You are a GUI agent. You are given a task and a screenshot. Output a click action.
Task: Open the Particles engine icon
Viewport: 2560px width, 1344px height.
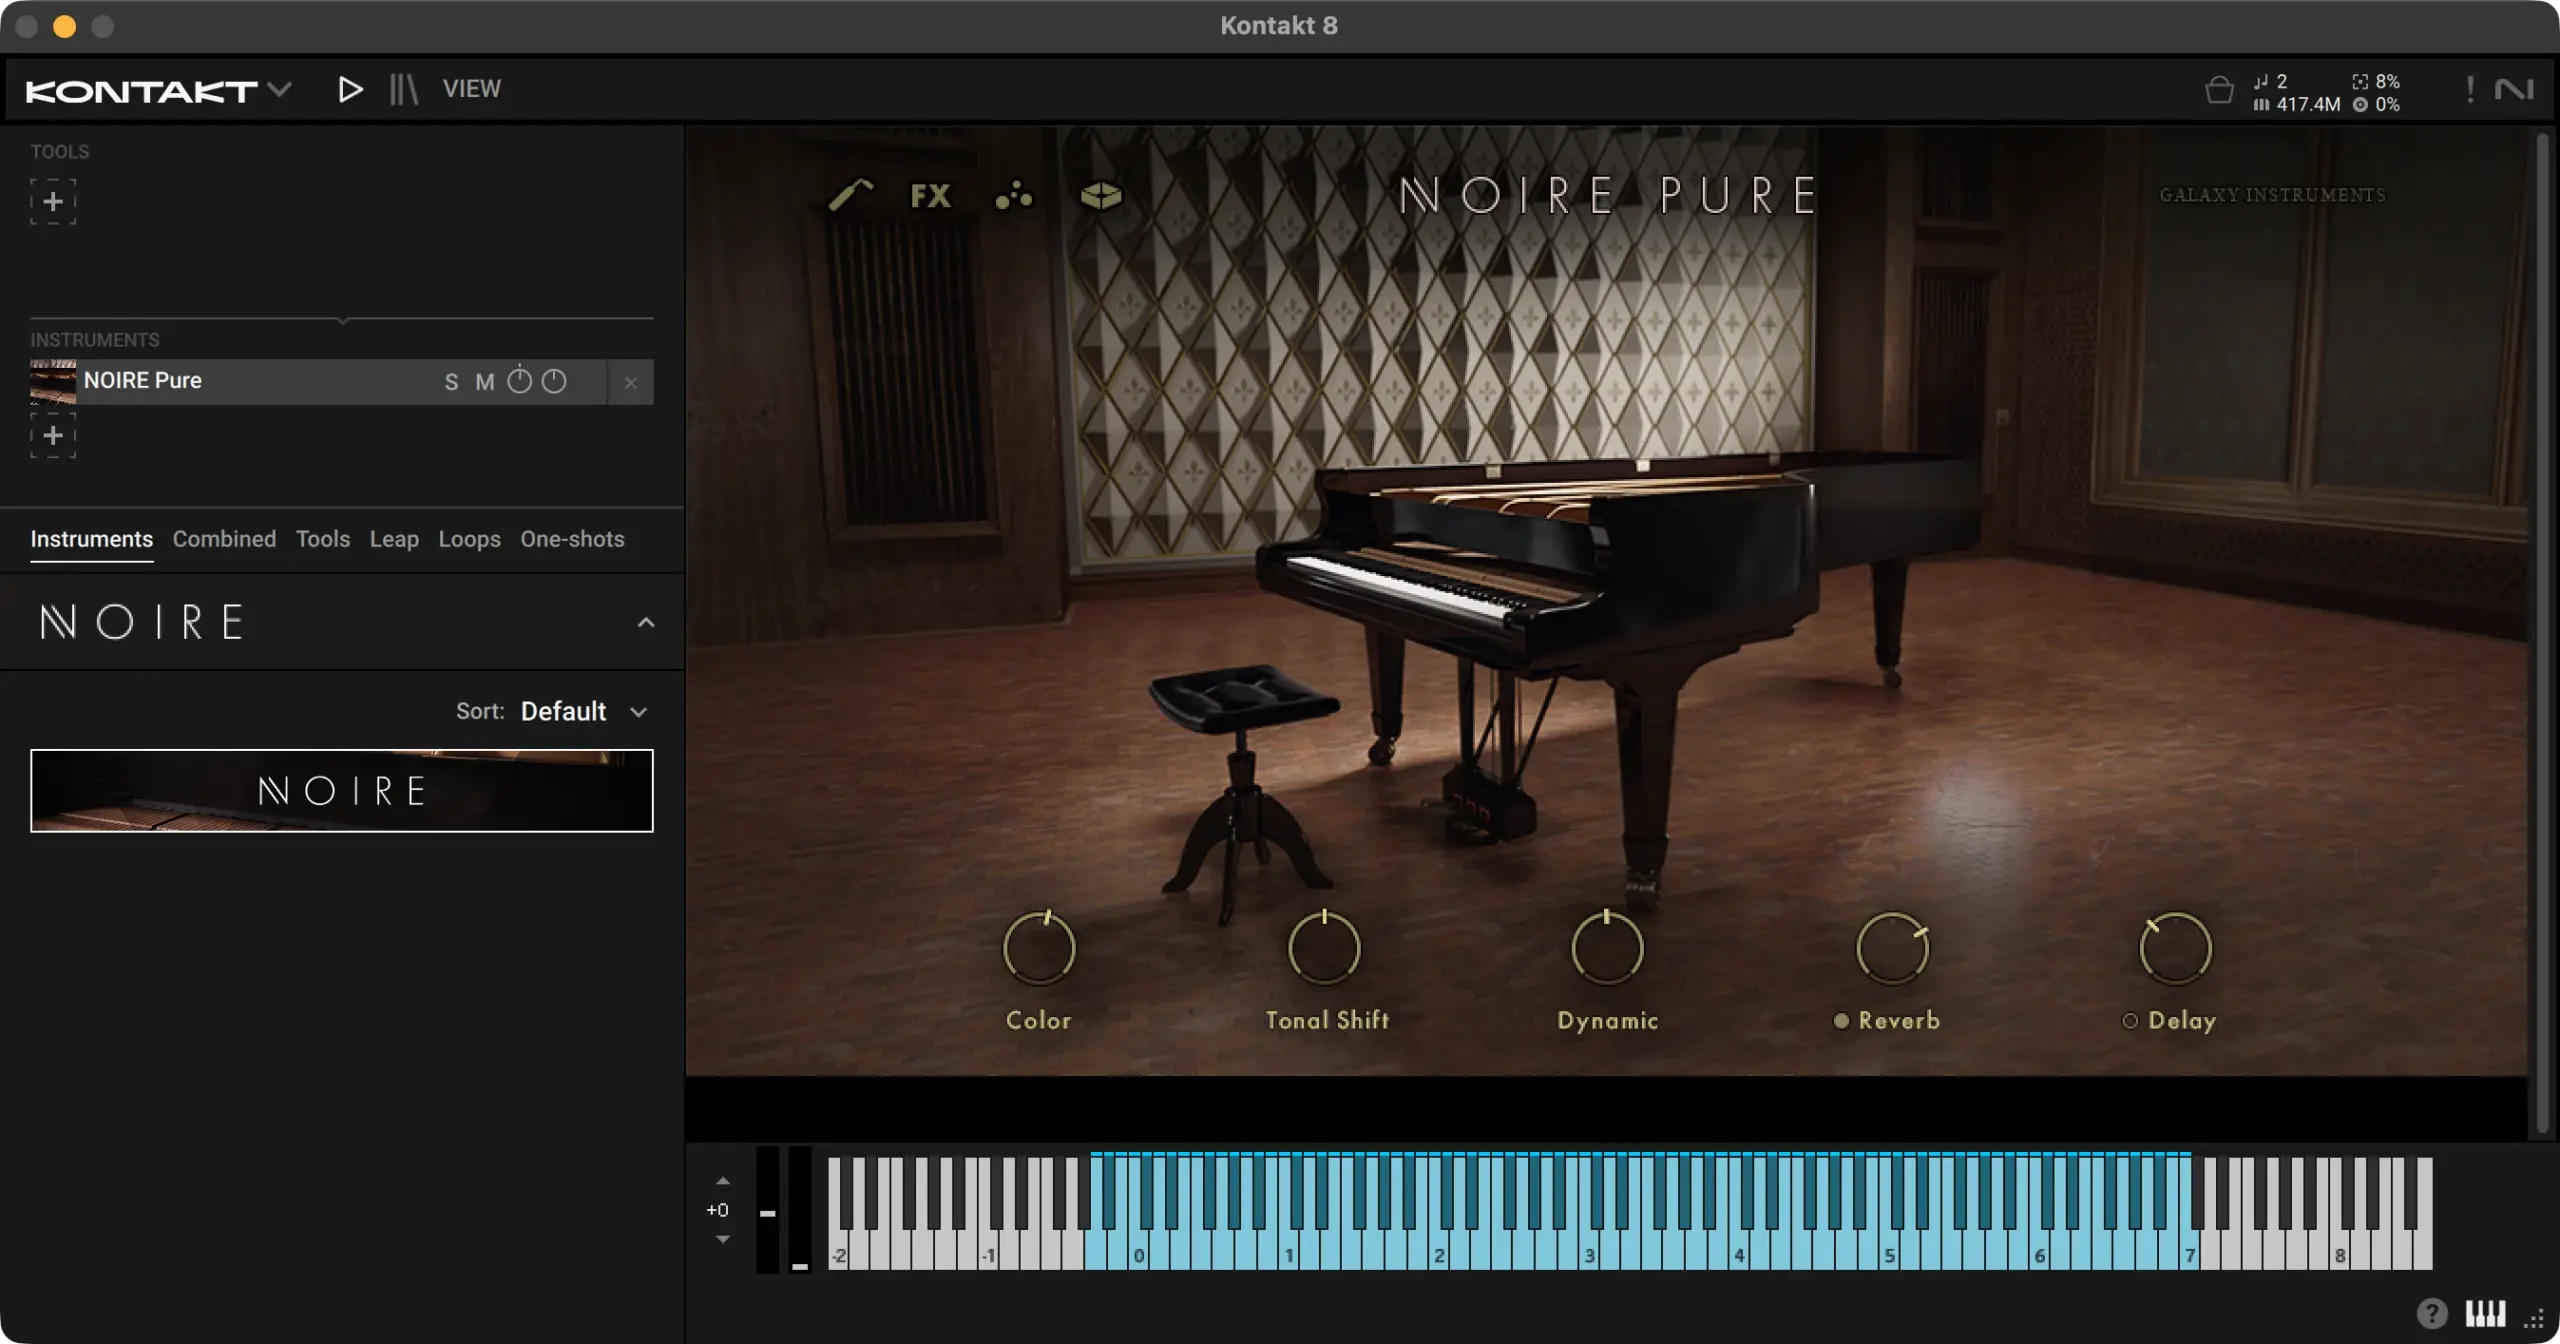1012,198
